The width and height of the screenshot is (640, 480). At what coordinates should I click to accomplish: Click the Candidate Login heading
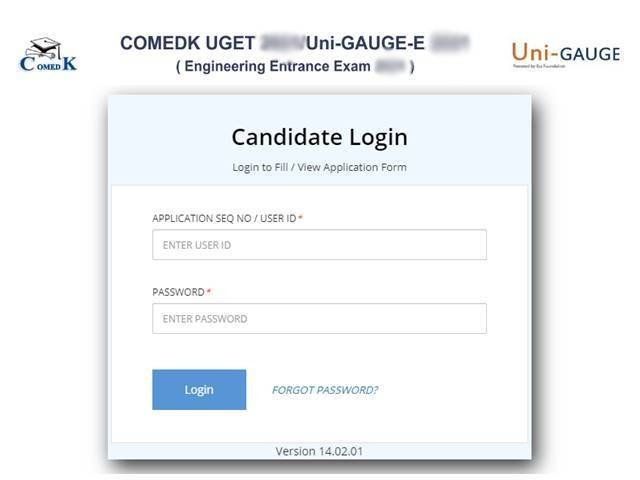[x=319, y=137]
